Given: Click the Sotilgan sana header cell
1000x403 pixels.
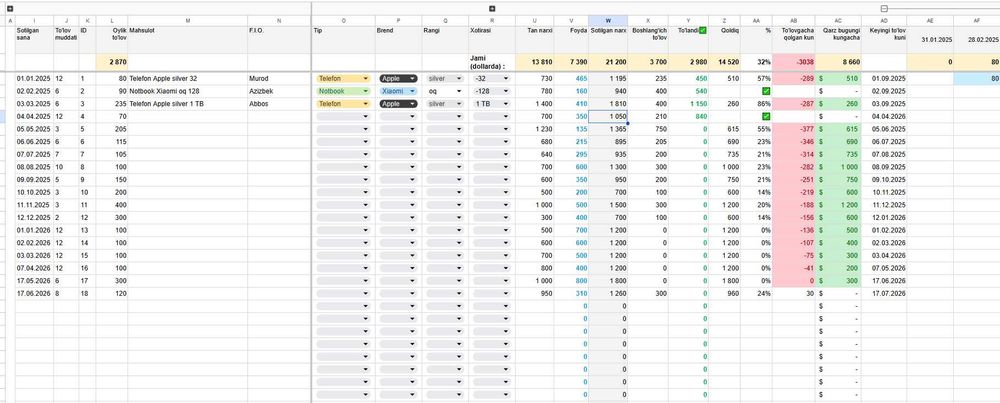Looking at the screenshot, I should coord(34,40).
